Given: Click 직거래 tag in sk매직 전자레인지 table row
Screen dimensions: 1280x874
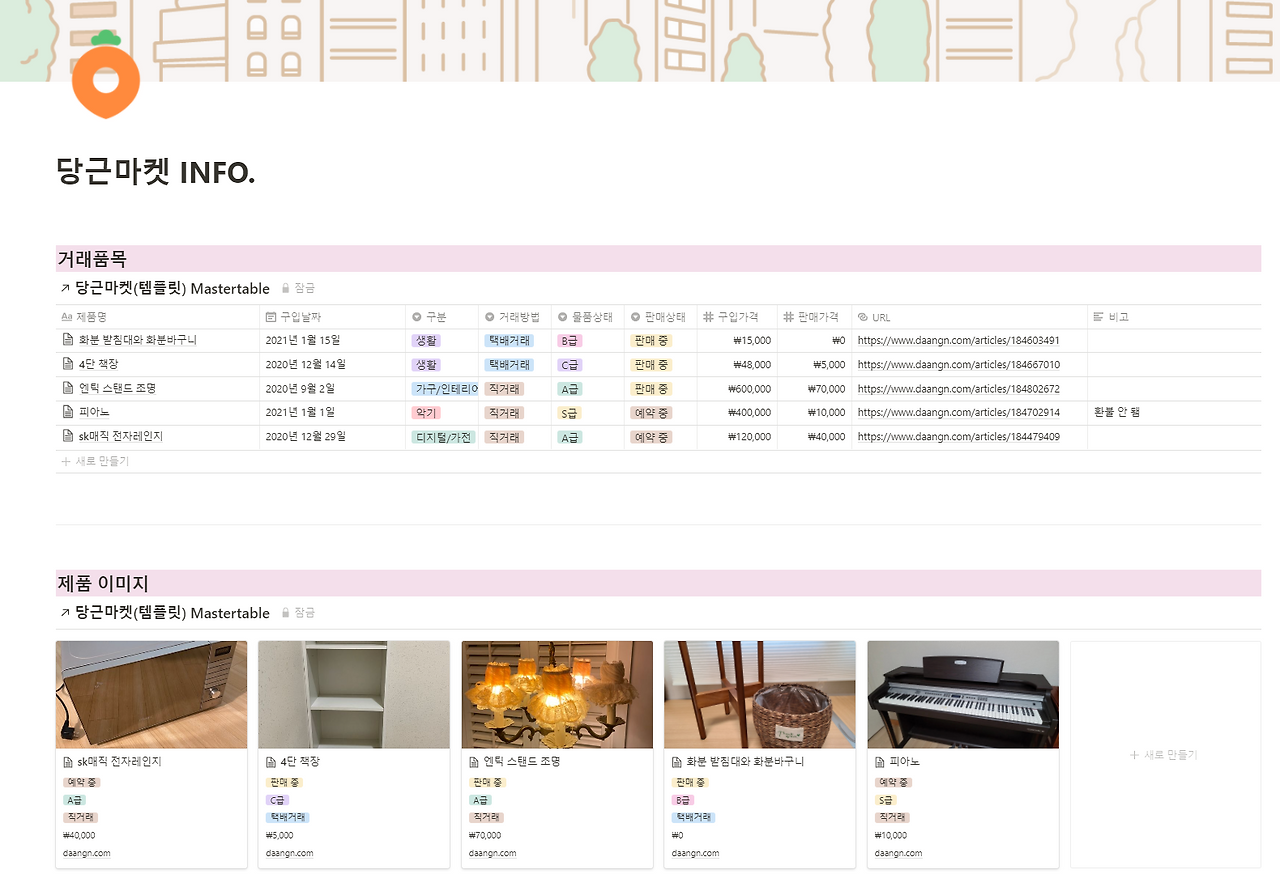Looking at the screenshot, I should click(x=504, y=437).
